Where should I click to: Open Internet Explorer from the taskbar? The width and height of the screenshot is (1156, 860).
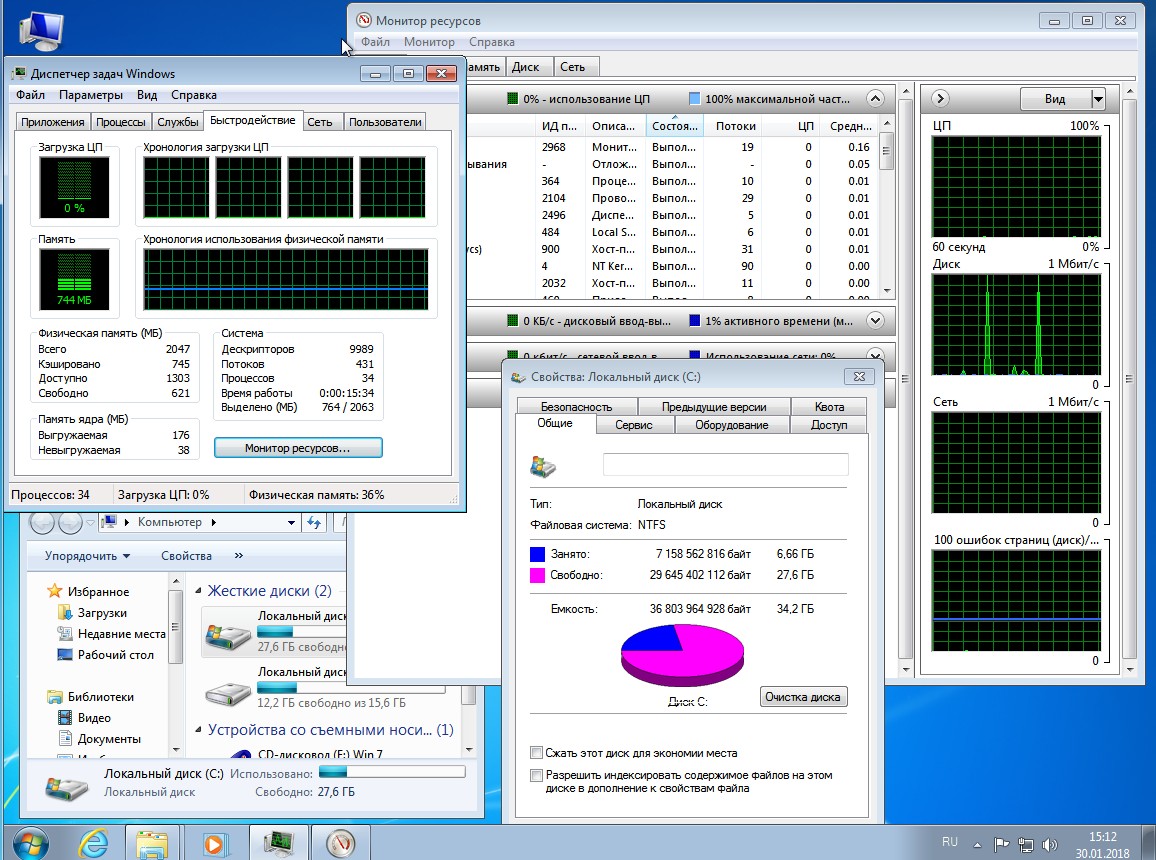[92, 843]
